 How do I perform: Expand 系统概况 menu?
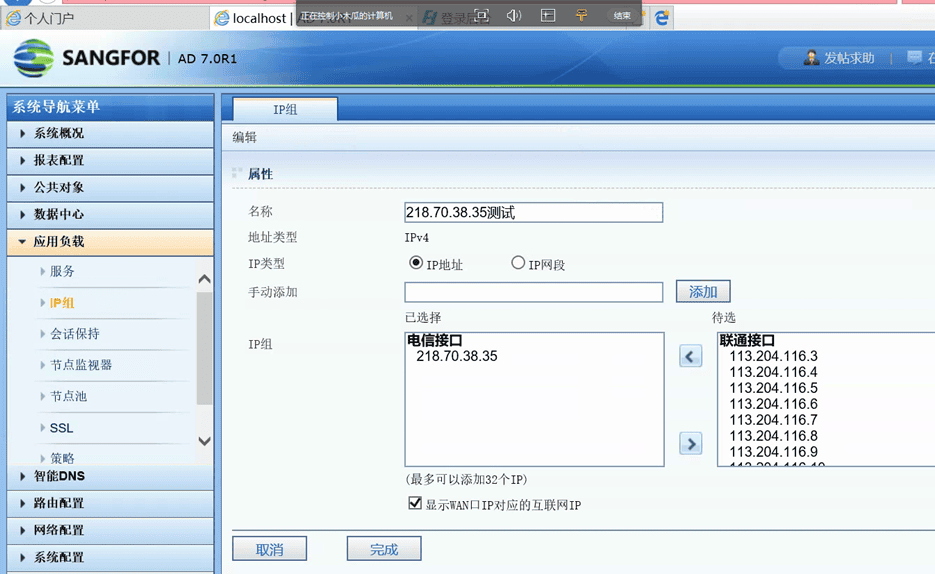110,134
